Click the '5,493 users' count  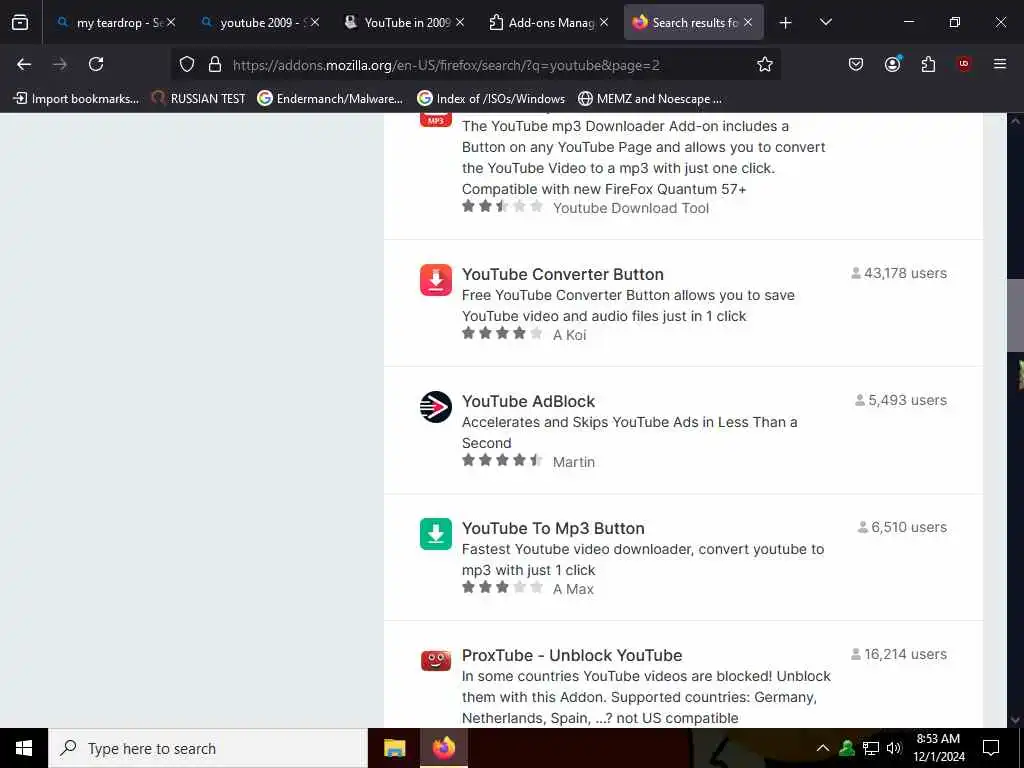(x=901, y=400)
